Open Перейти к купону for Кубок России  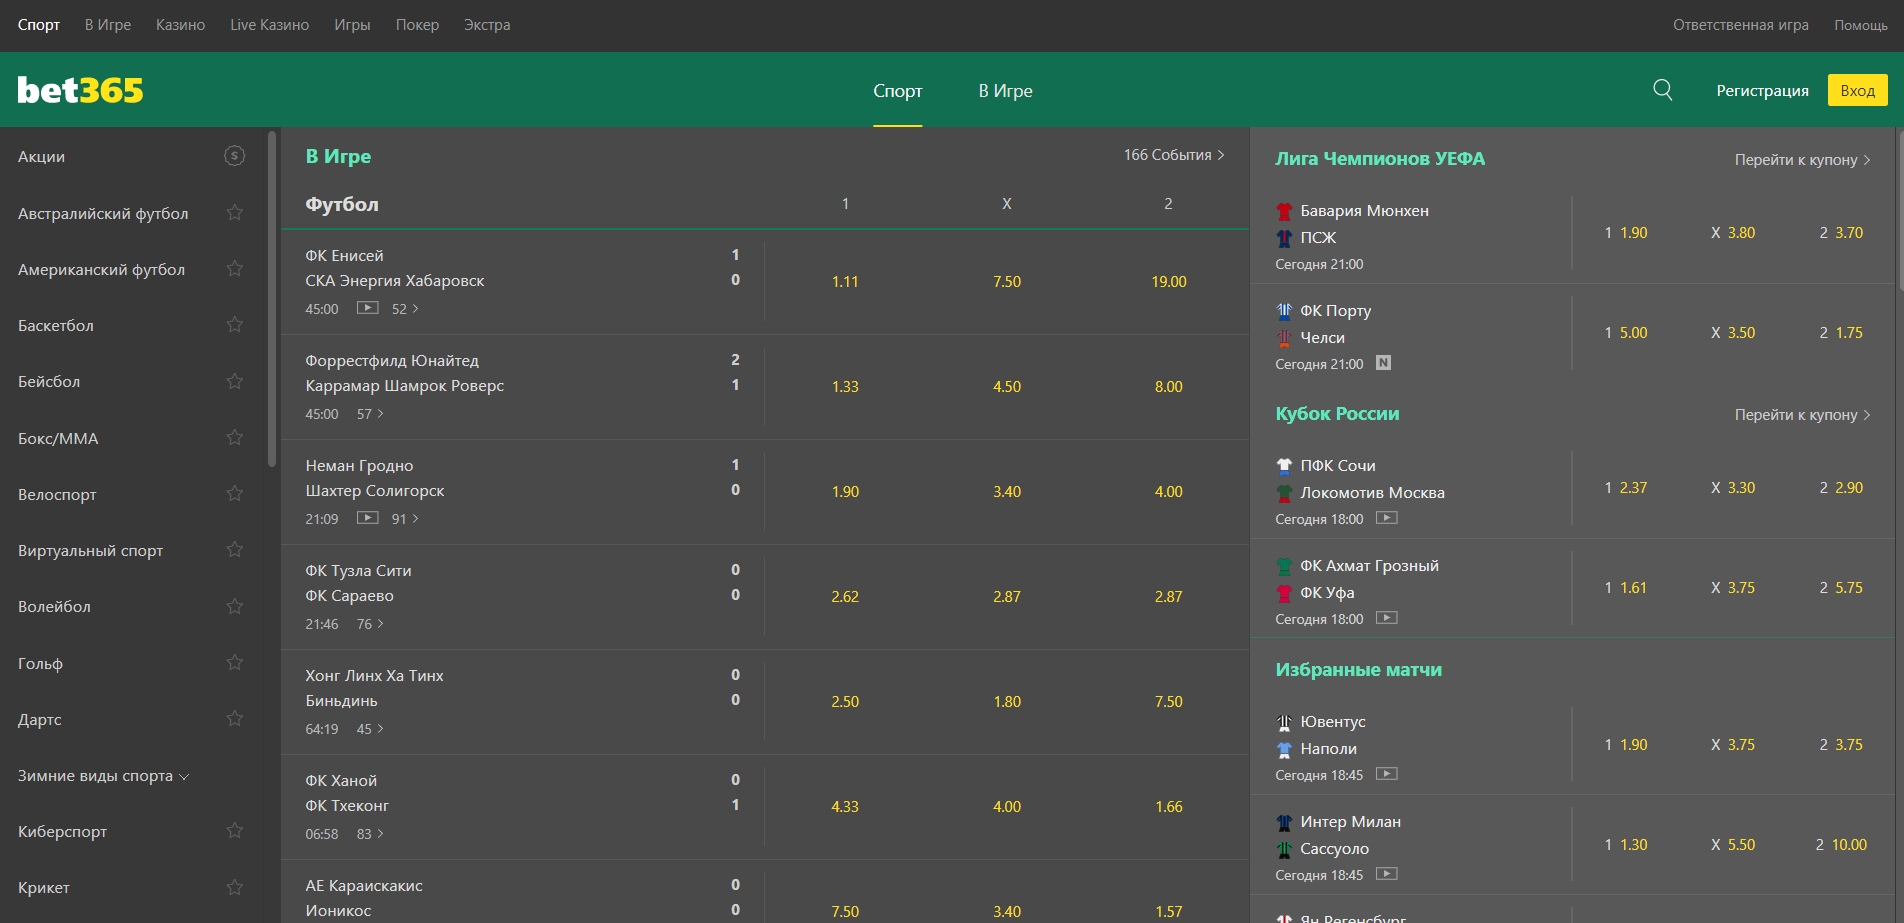pos(1802,415)
